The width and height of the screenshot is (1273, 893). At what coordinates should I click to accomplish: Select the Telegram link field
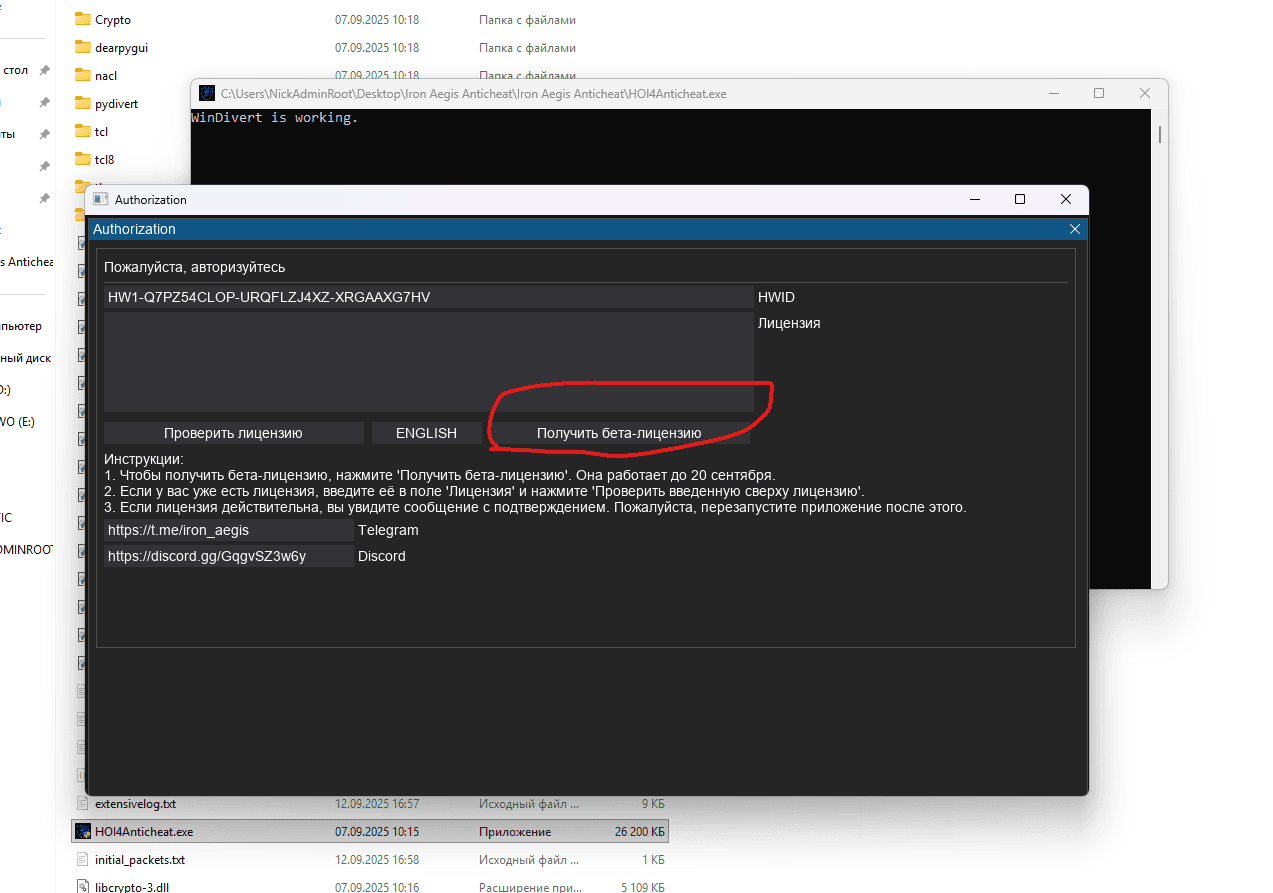(x=228, y=530)
